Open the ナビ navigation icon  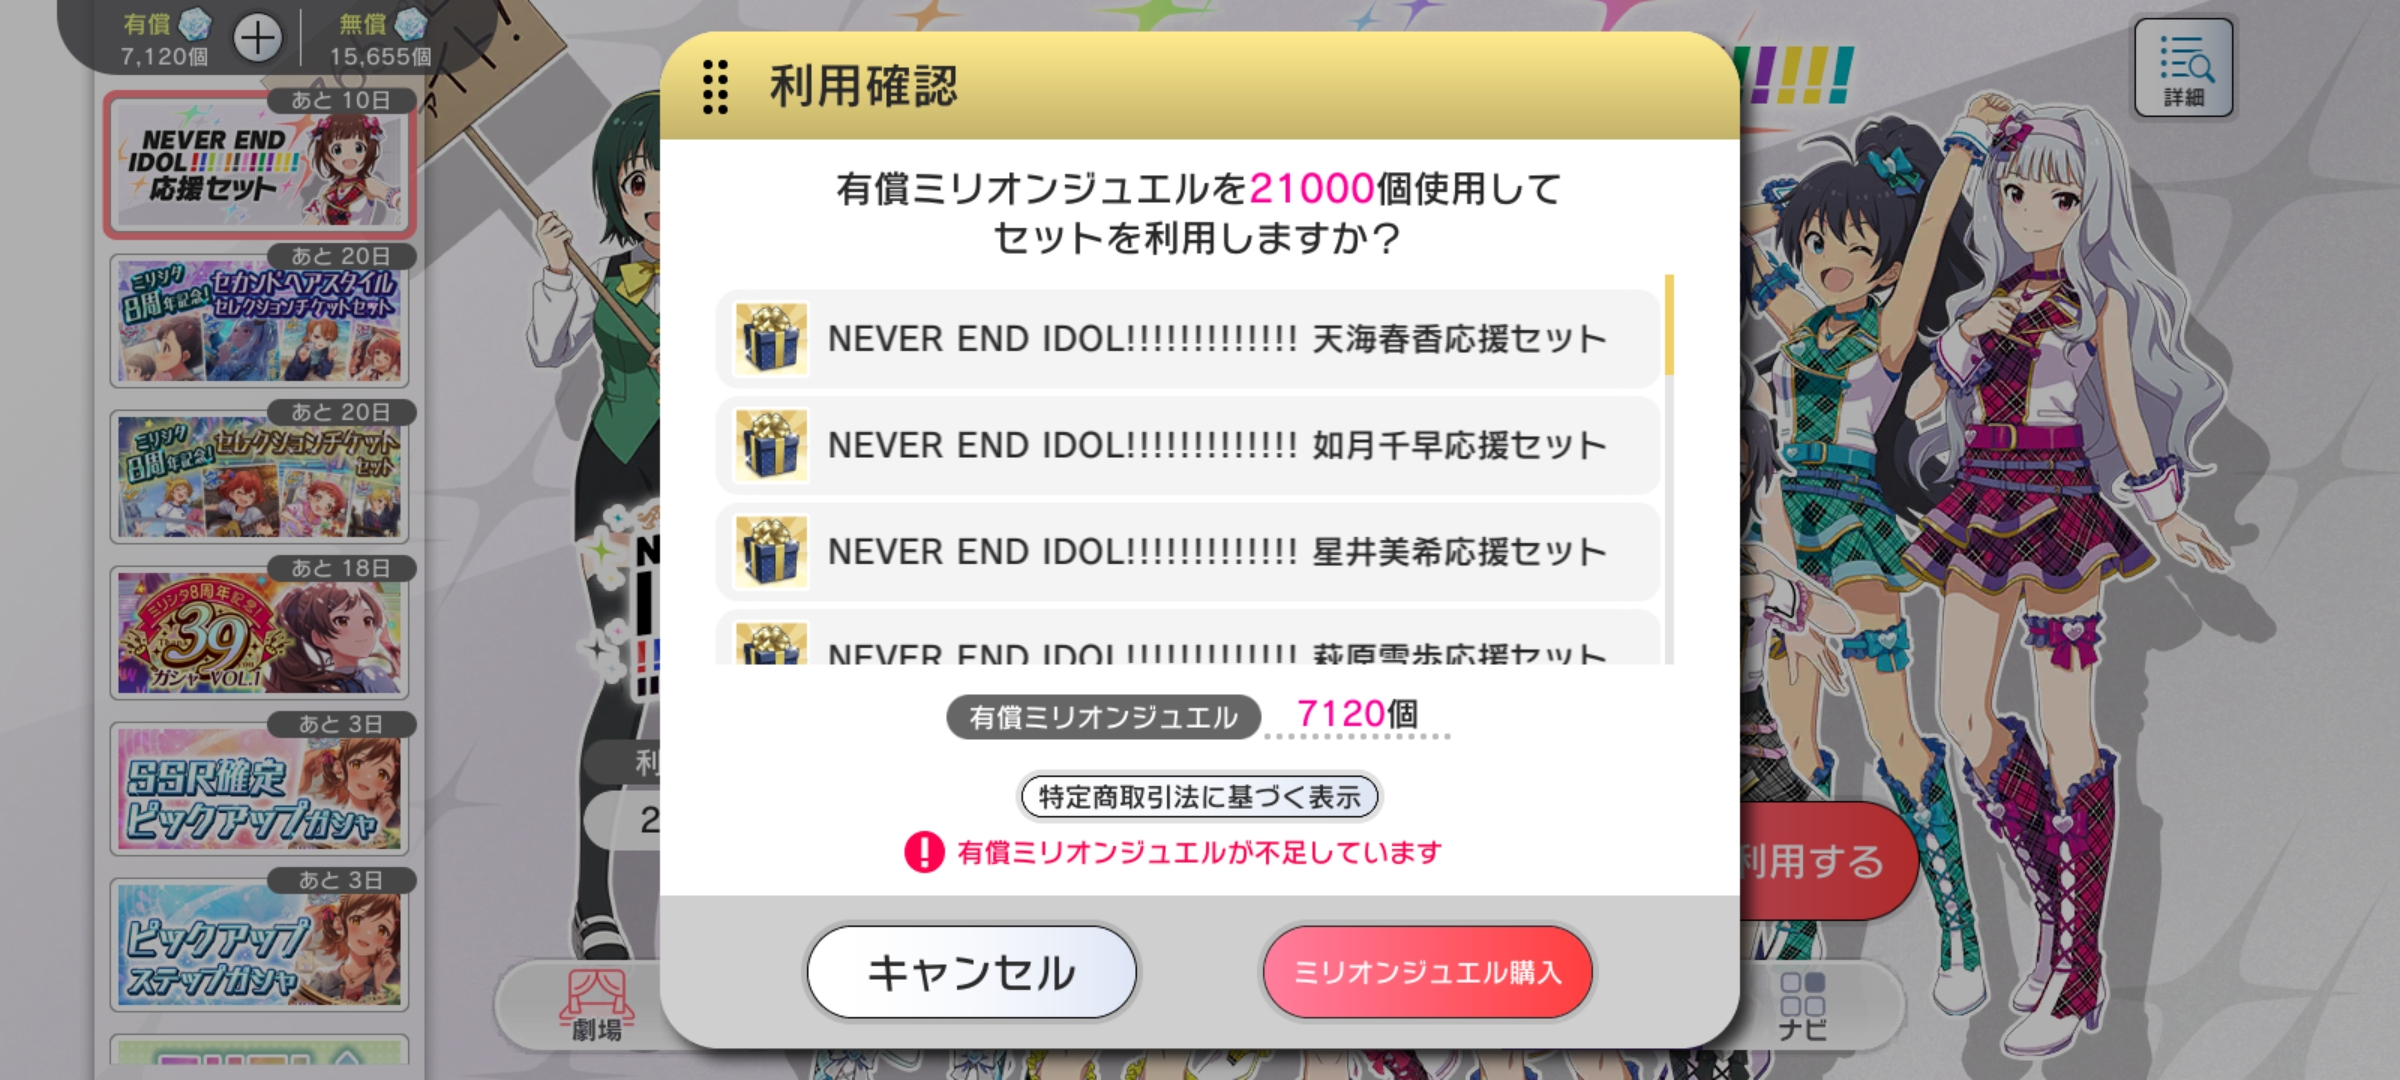tap(1803, 1006)
